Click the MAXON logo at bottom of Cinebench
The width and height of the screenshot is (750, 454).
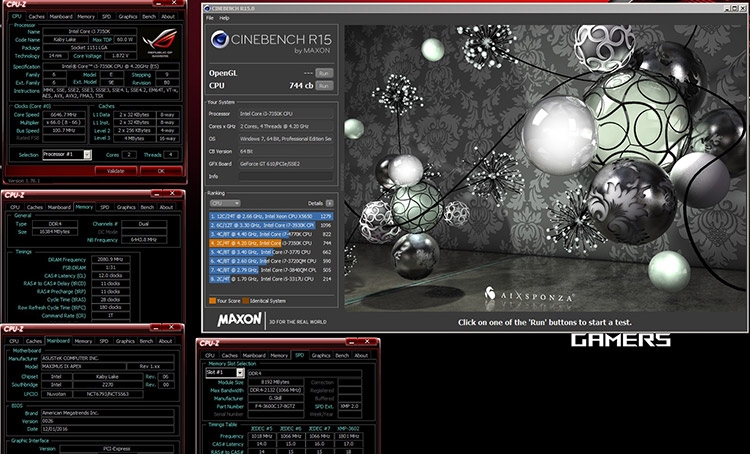pyautogui.click(x=239, y=320)
